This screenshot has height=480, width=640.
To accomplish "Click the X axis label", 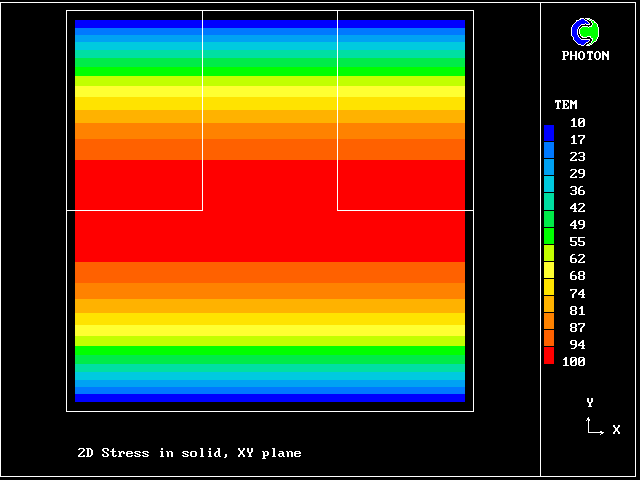I will (x=616, y=429).
